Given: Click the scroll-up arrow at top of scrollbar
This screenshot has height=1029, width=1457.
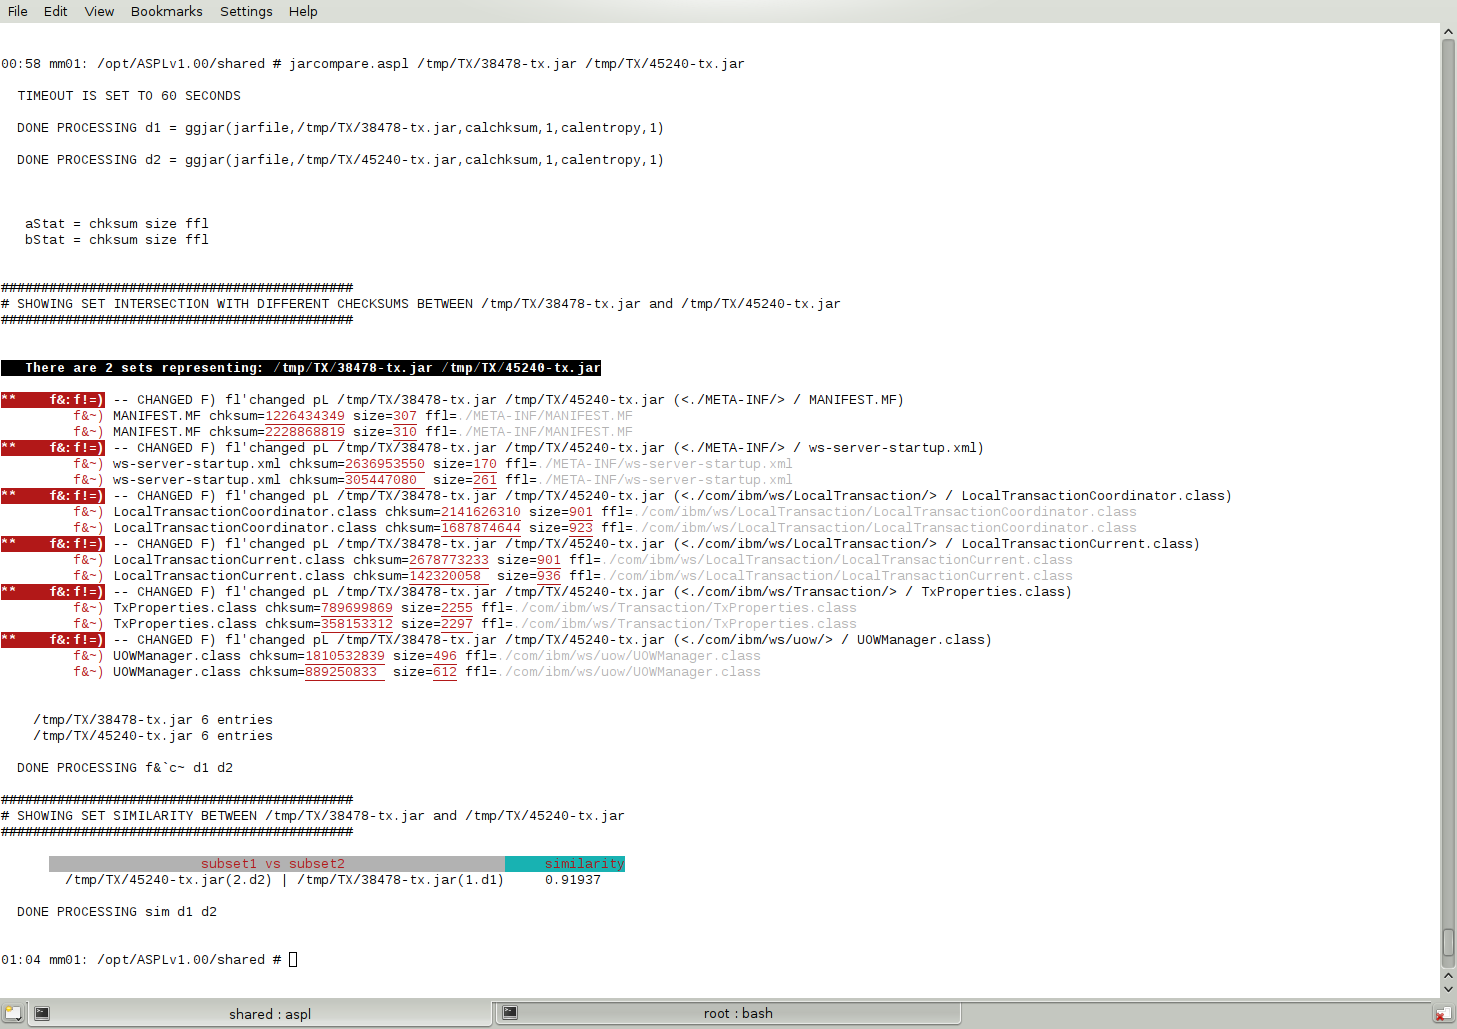Looking at the screenshot, I should pyautogui.click(x=1448, y=32).
